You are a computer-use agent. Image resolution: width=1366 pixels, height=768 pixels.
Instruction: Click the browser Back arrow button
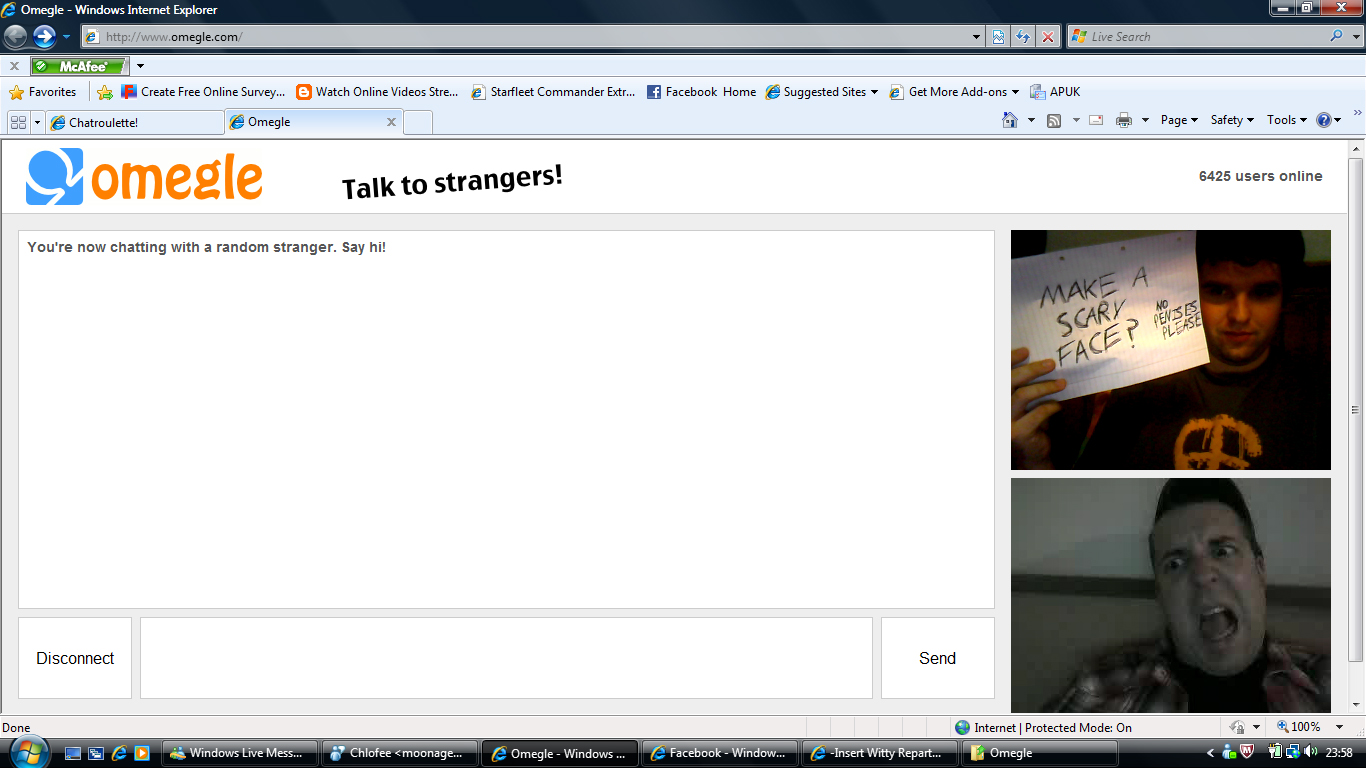tap(15, 37)
